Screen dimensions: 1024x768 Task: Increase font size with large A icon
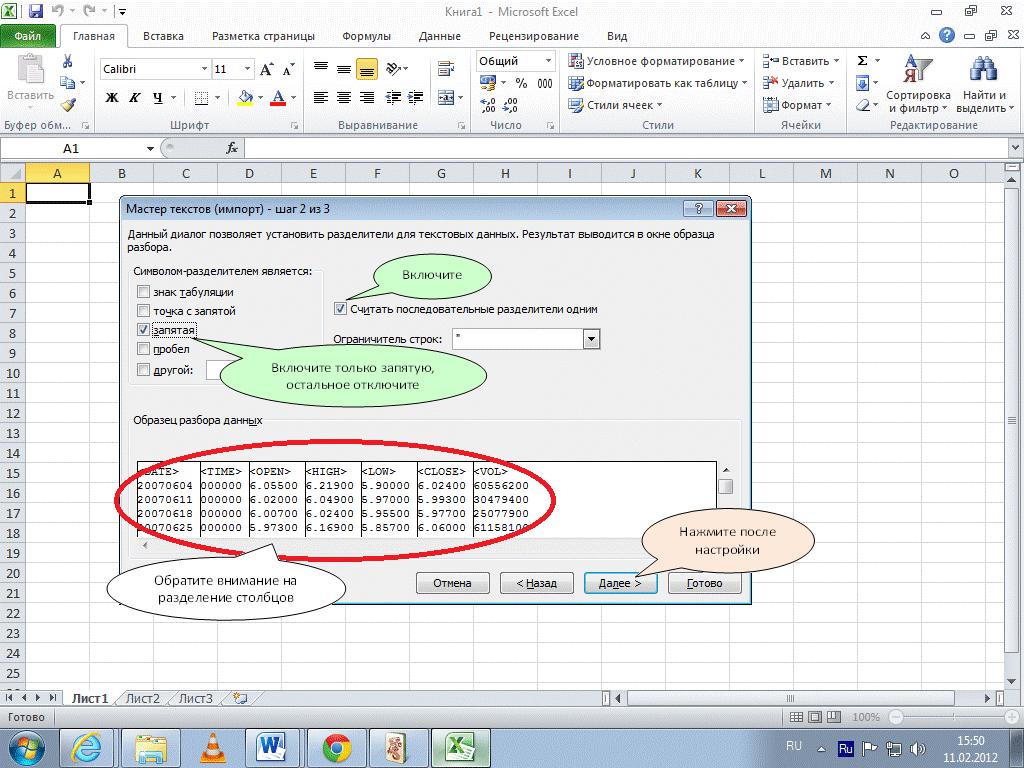(x=266, y=69)
